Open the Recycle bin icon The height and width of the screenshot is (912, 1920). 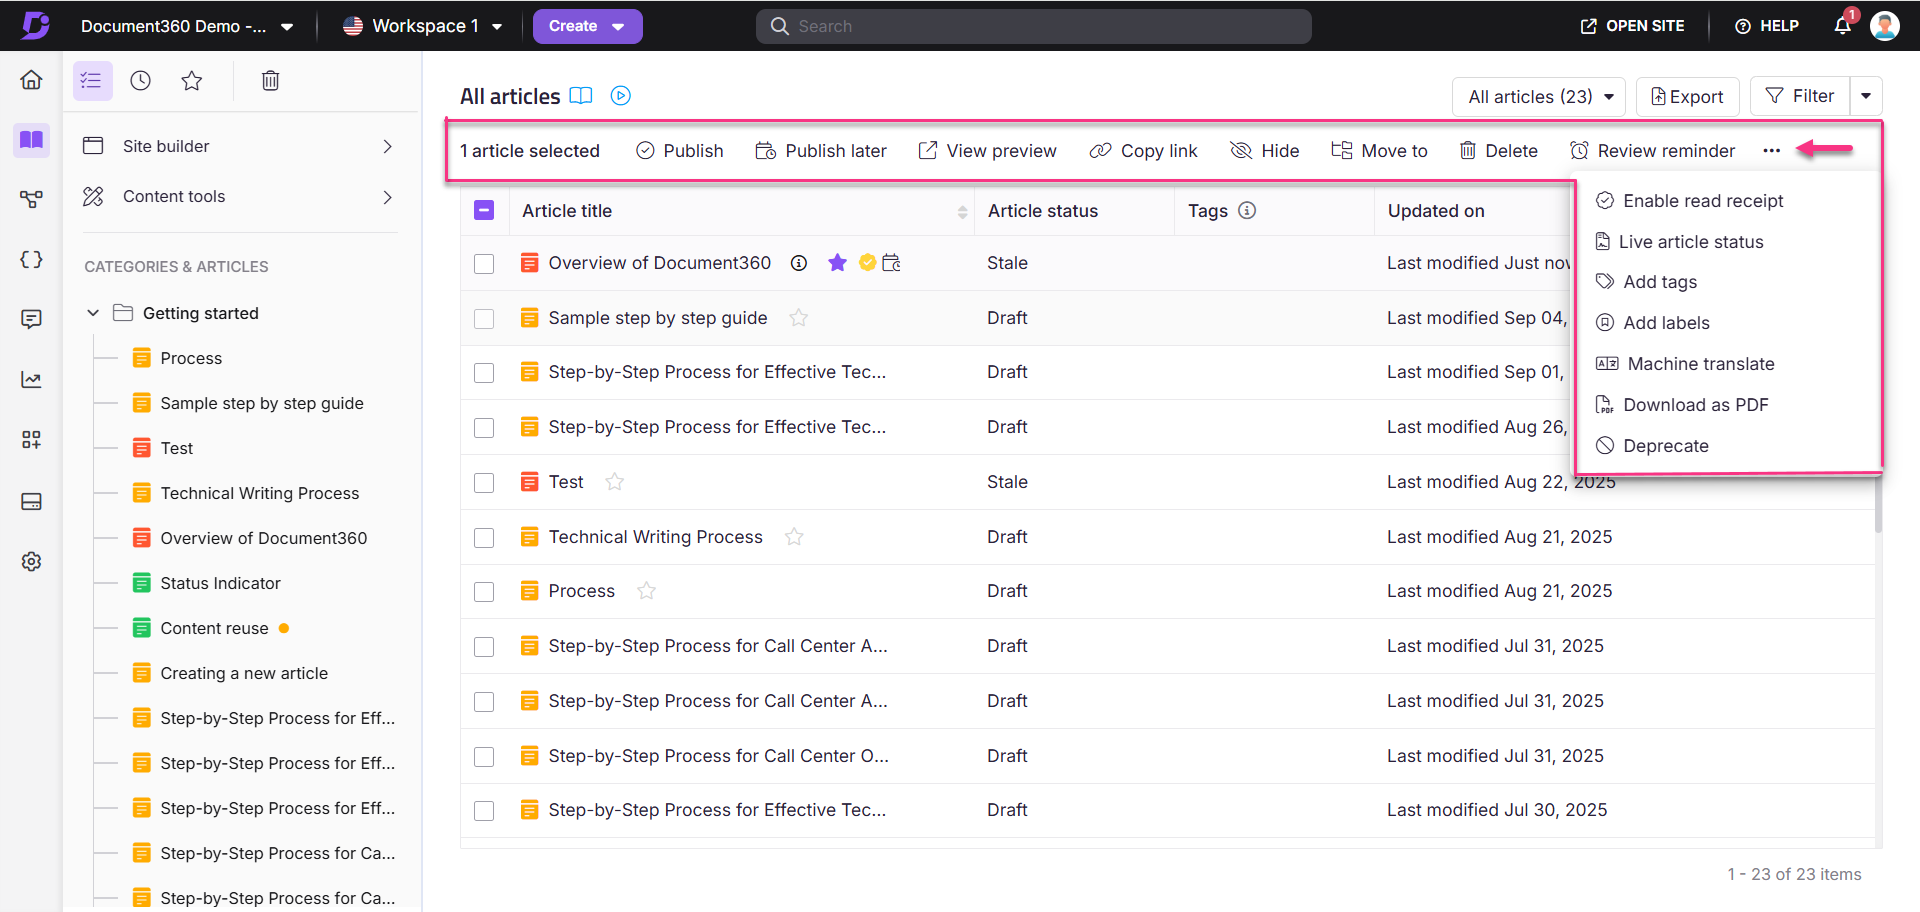(x=270, y=81)
